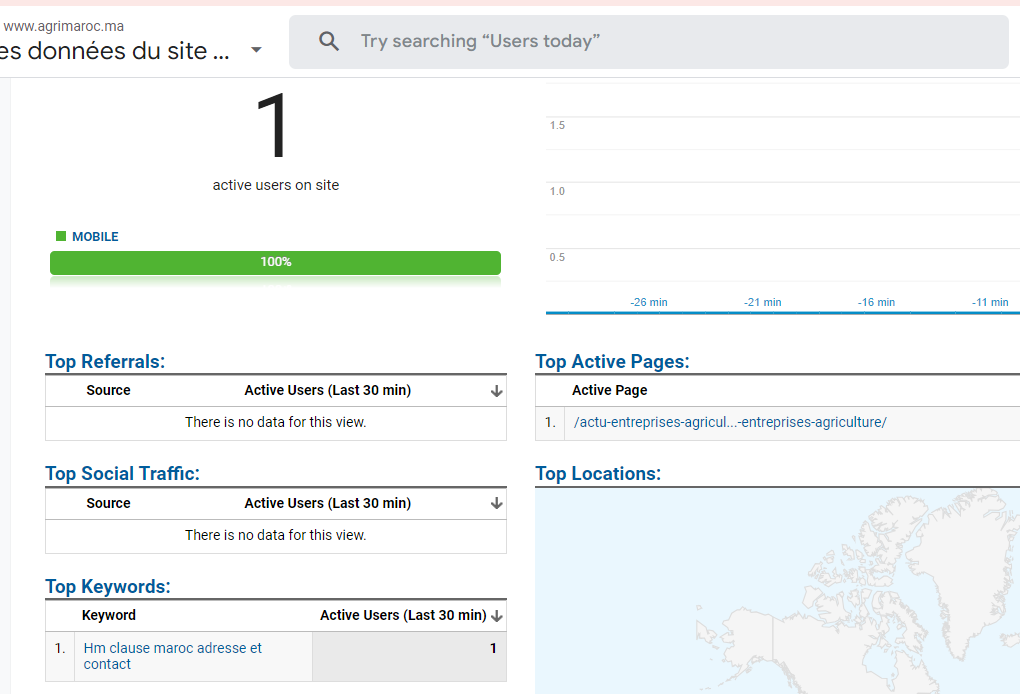Sort Top Social Traffic Active Users arrow
The height and width of the screenshot is (694, 1020).
[x=496, y=503]
